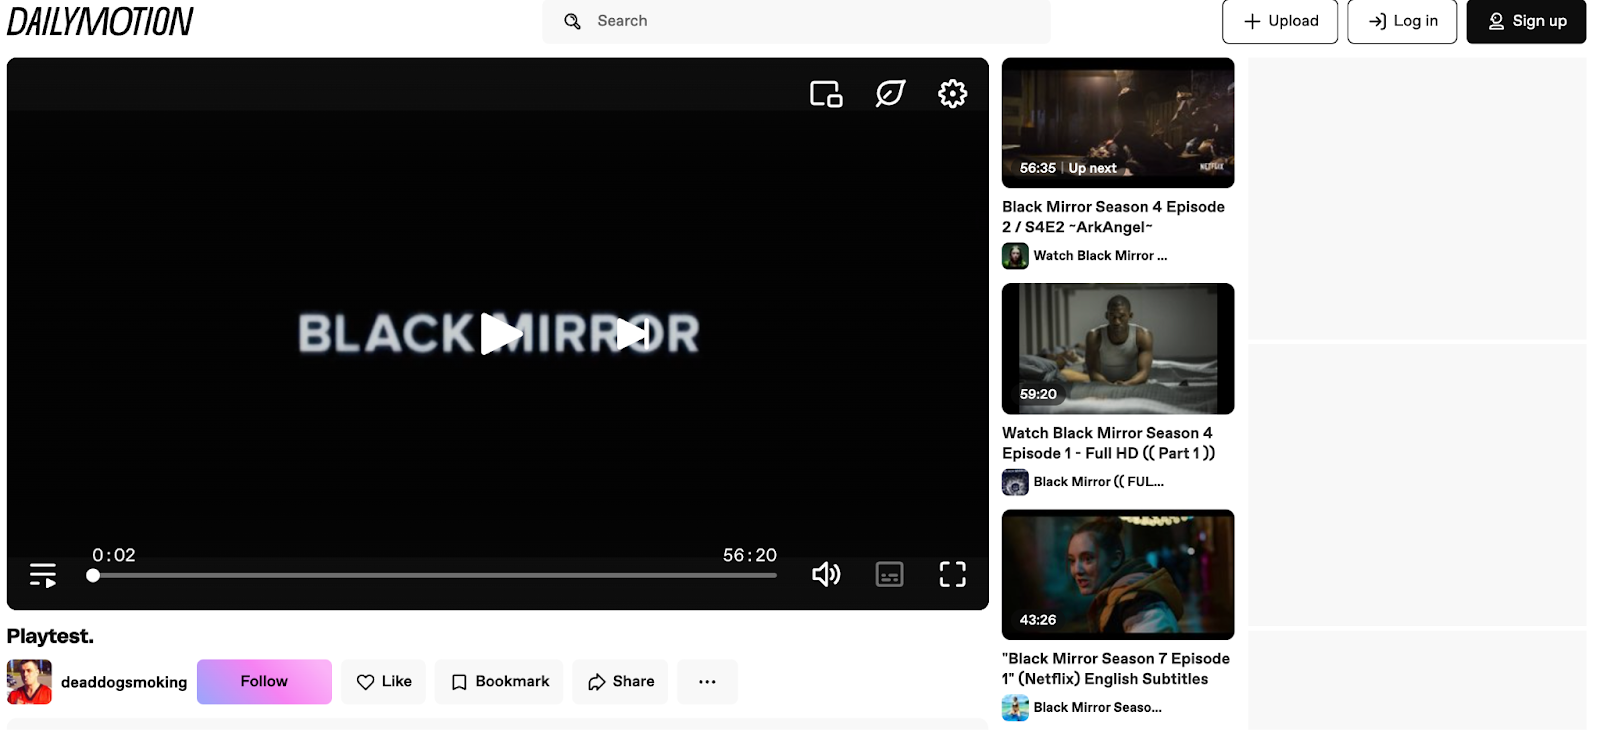Mute the video volume
The image size is (1600, 730).
[826, 574]
